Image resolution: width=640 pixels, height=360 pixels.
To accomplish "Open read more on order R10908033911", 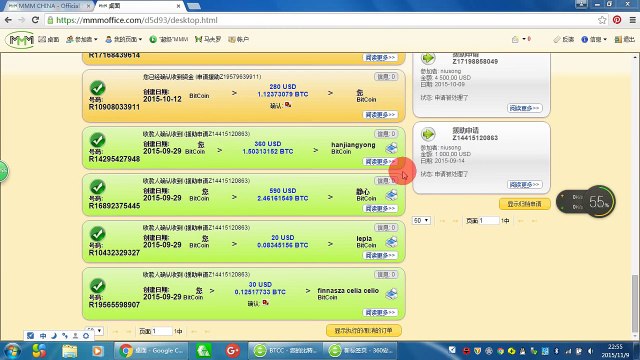I will tap(380, 115).
